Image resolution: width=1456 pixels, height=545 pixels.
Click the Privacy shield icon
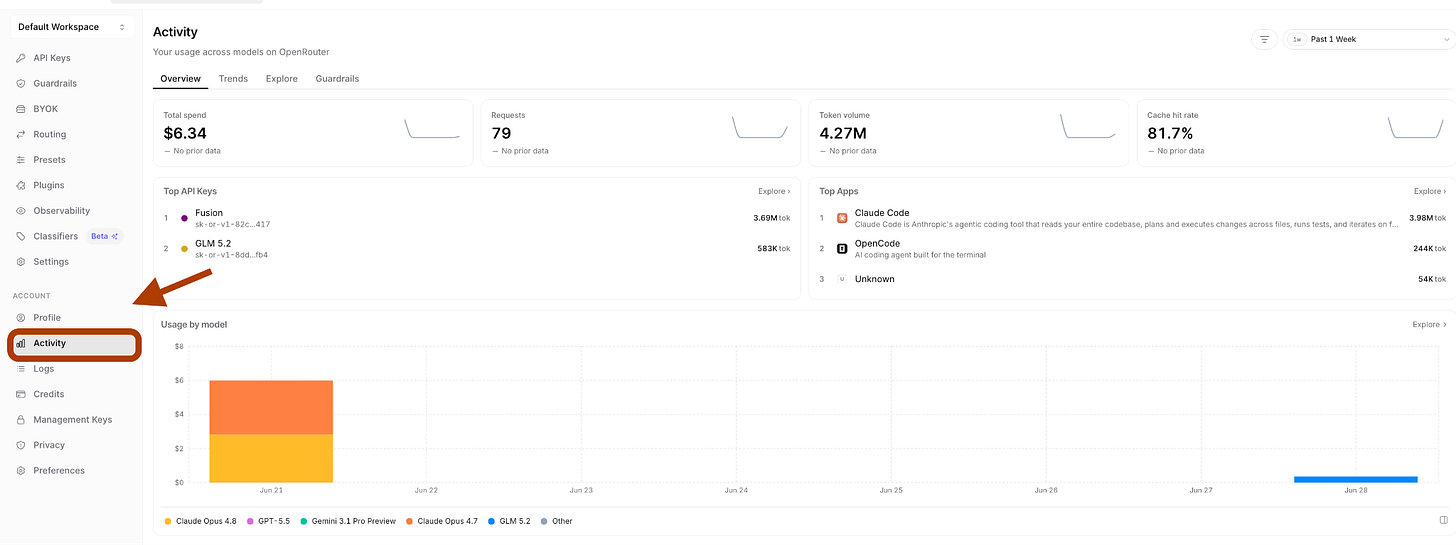(22, 445)
